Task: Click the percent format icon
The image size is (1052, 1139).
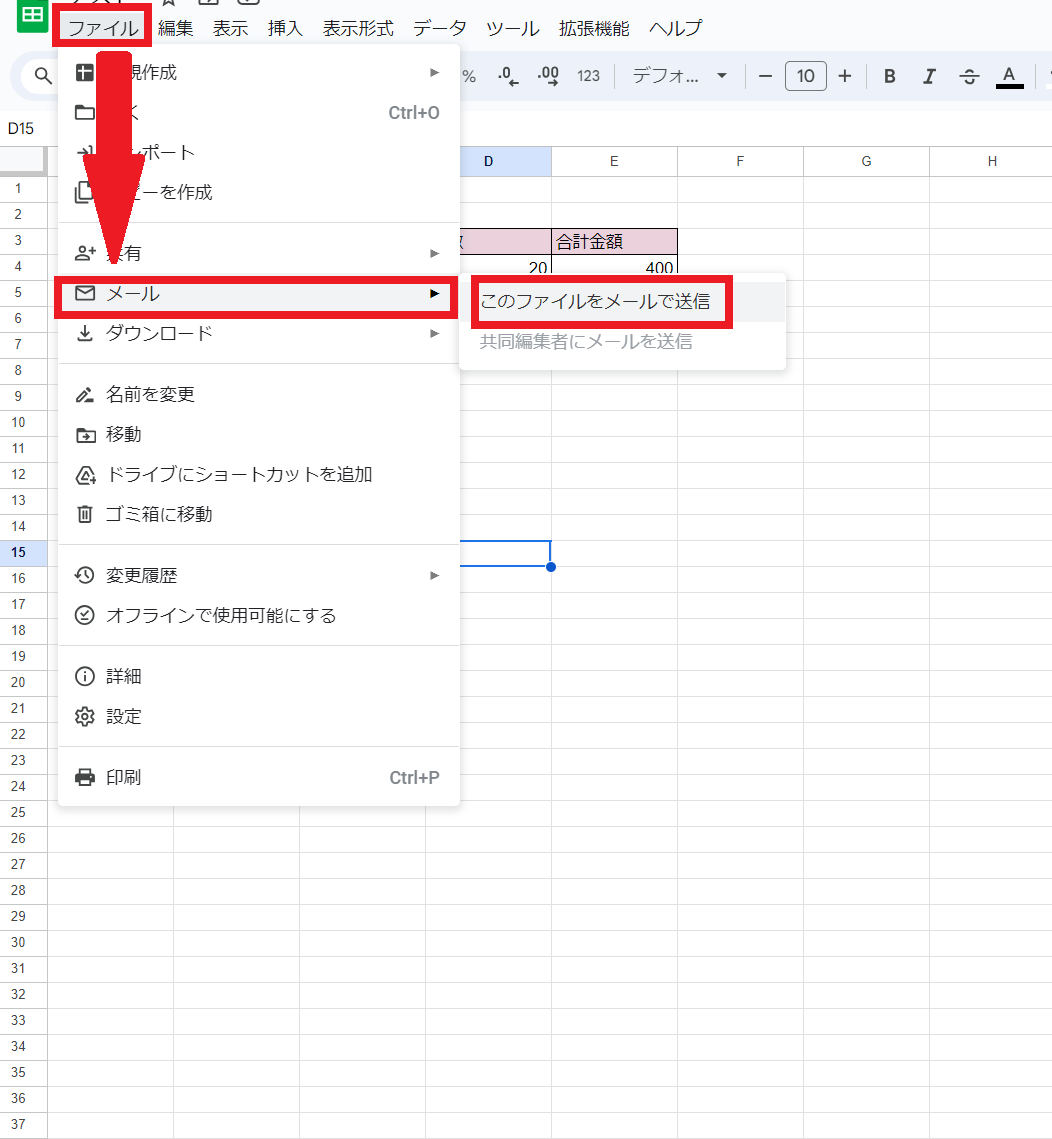Action: (469, 76)
